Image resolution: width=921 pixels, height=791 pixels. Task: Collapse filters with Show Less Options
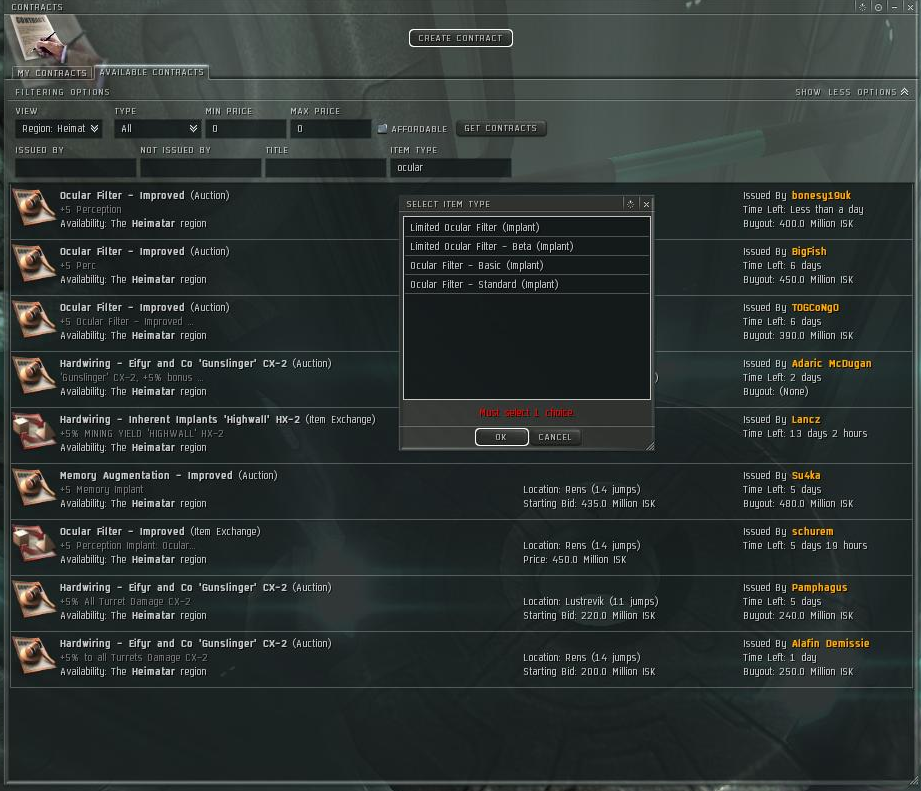(852, 92)
